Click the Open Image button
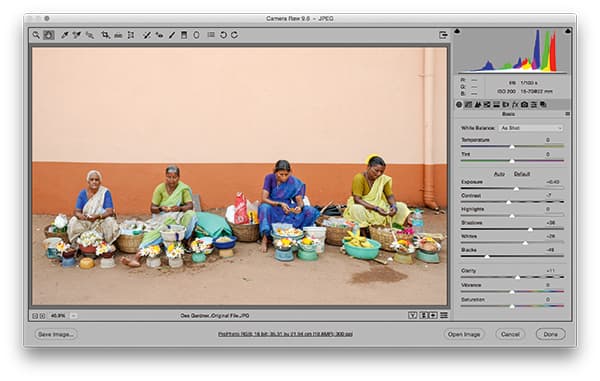The width and height of the screenshot is (600, 381). 464,334
